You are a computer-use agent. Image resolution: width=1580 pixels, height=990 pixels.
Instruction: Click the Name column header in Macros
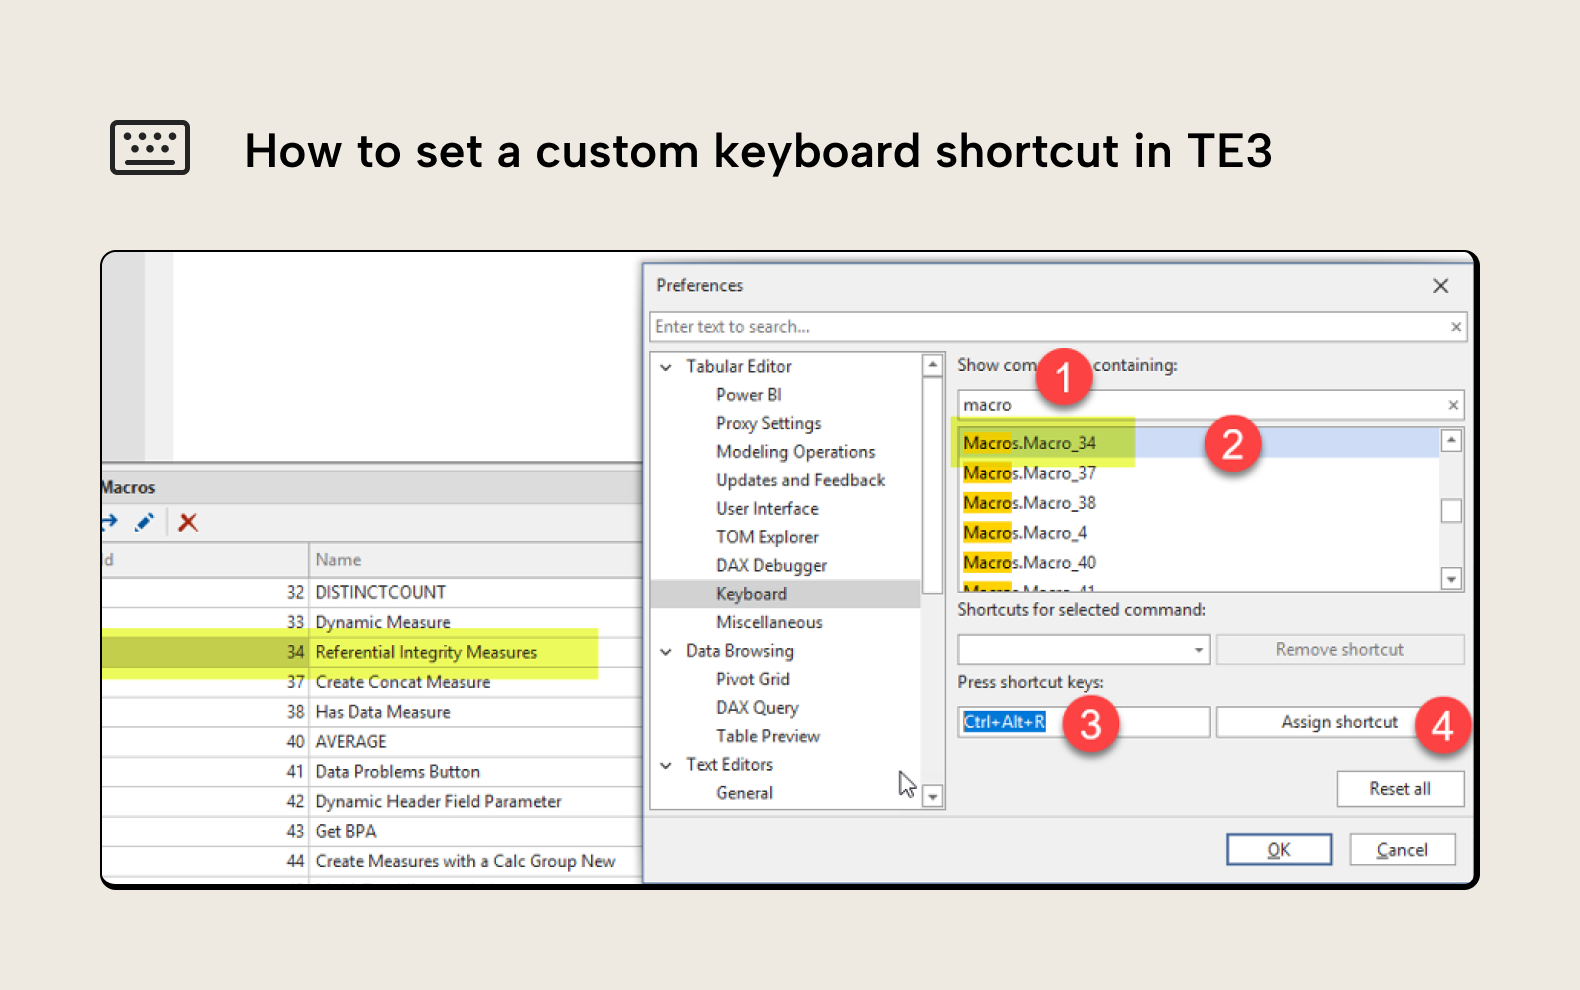(475, 560)
